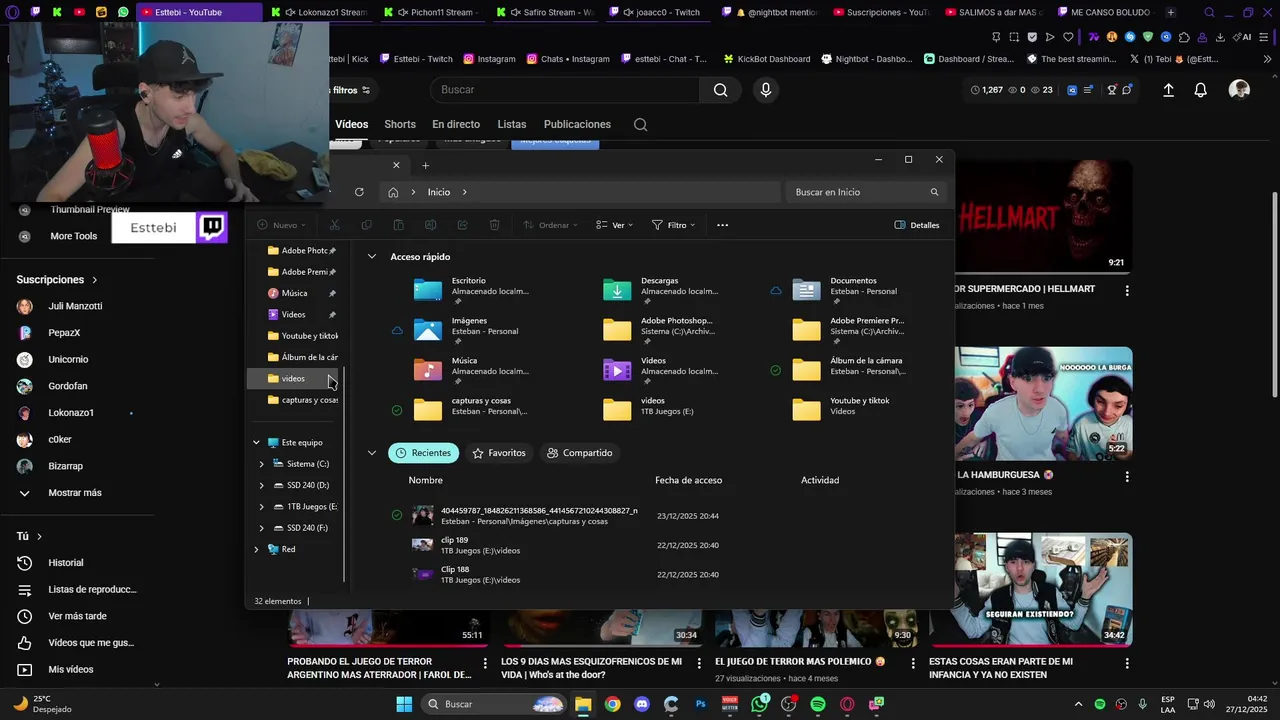
Task: Open the Ver view dropdown
Action: 615,225
